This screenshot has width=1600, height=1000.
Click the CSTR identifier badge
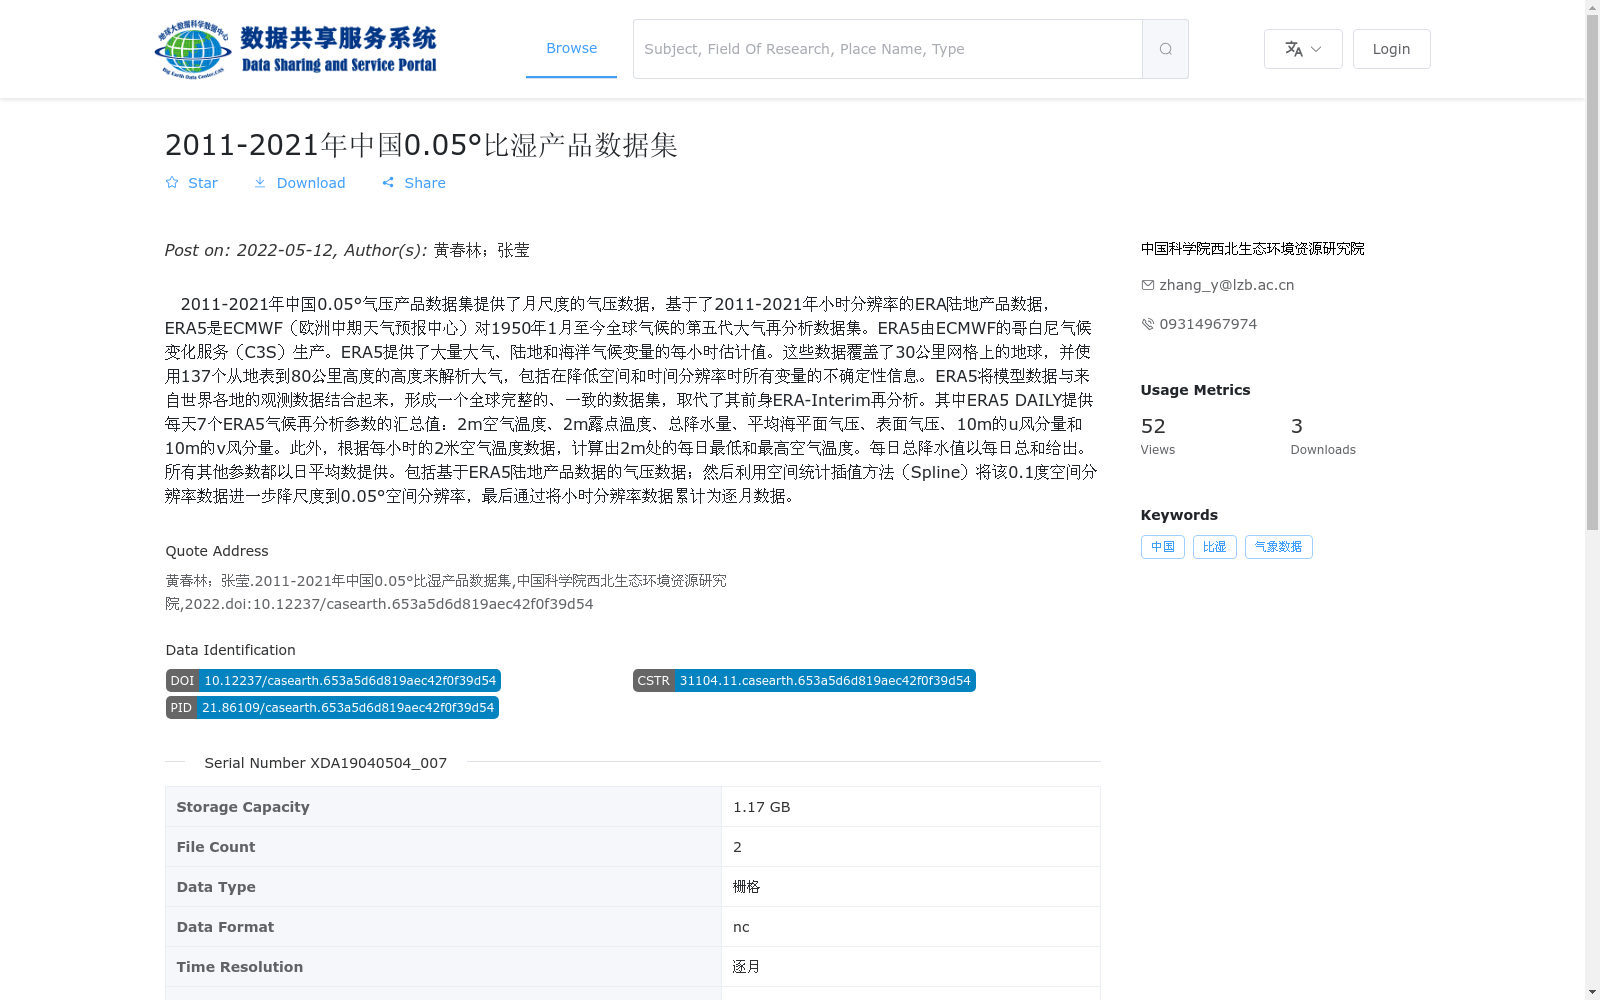coord(804,681)
